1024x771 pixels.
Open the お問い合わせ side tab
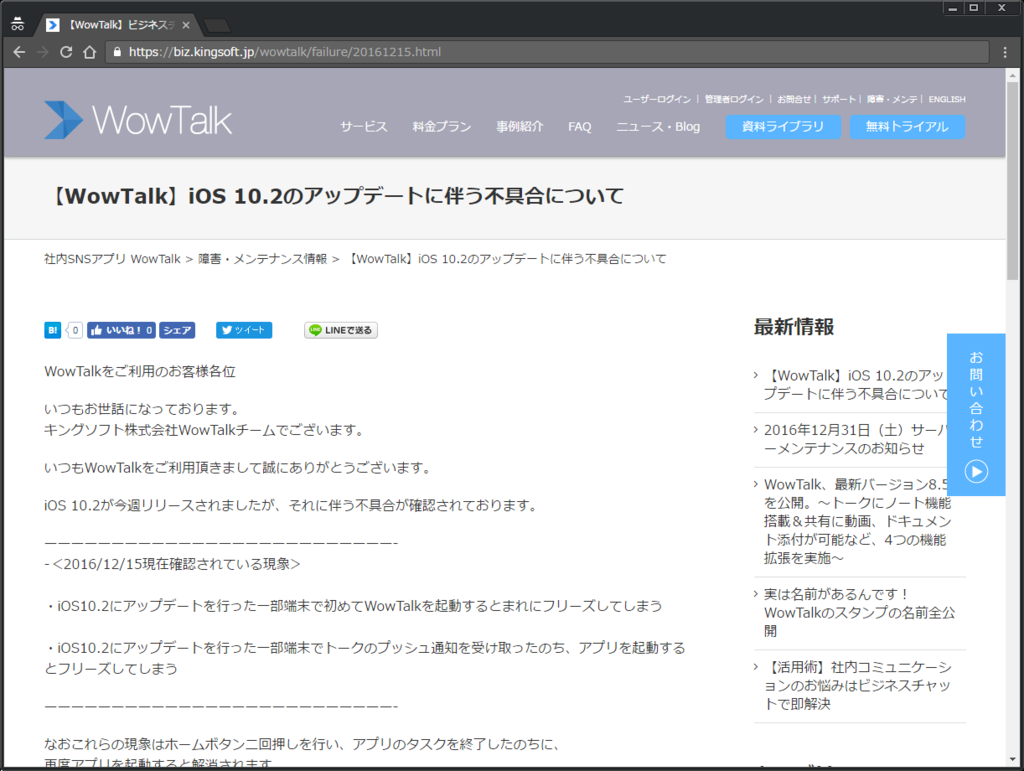[x=976, y=415]
